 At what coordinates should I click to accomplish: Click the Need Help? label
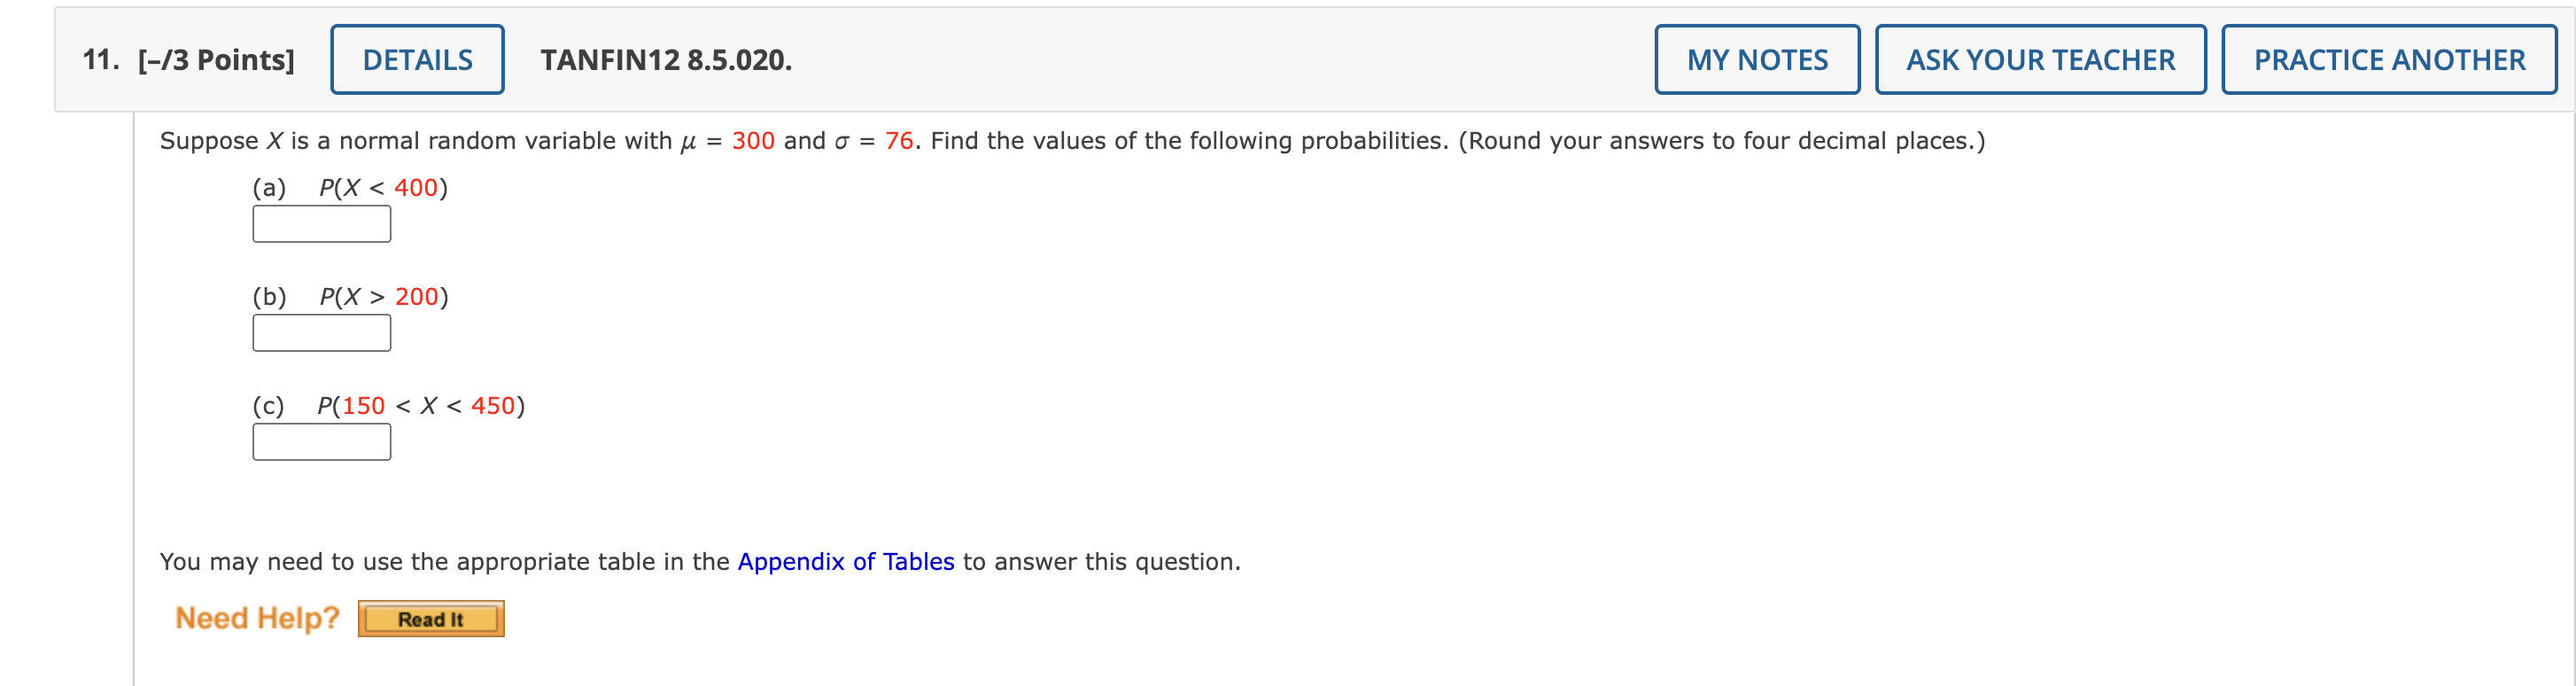[257, 617]
